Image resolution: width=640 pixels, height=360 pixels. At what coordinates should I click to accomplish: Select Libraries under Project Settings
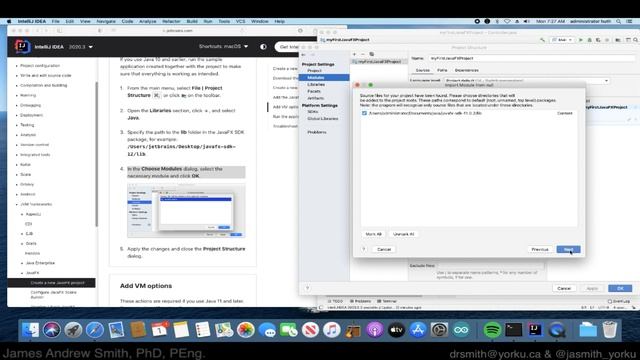tap(316, 84)
